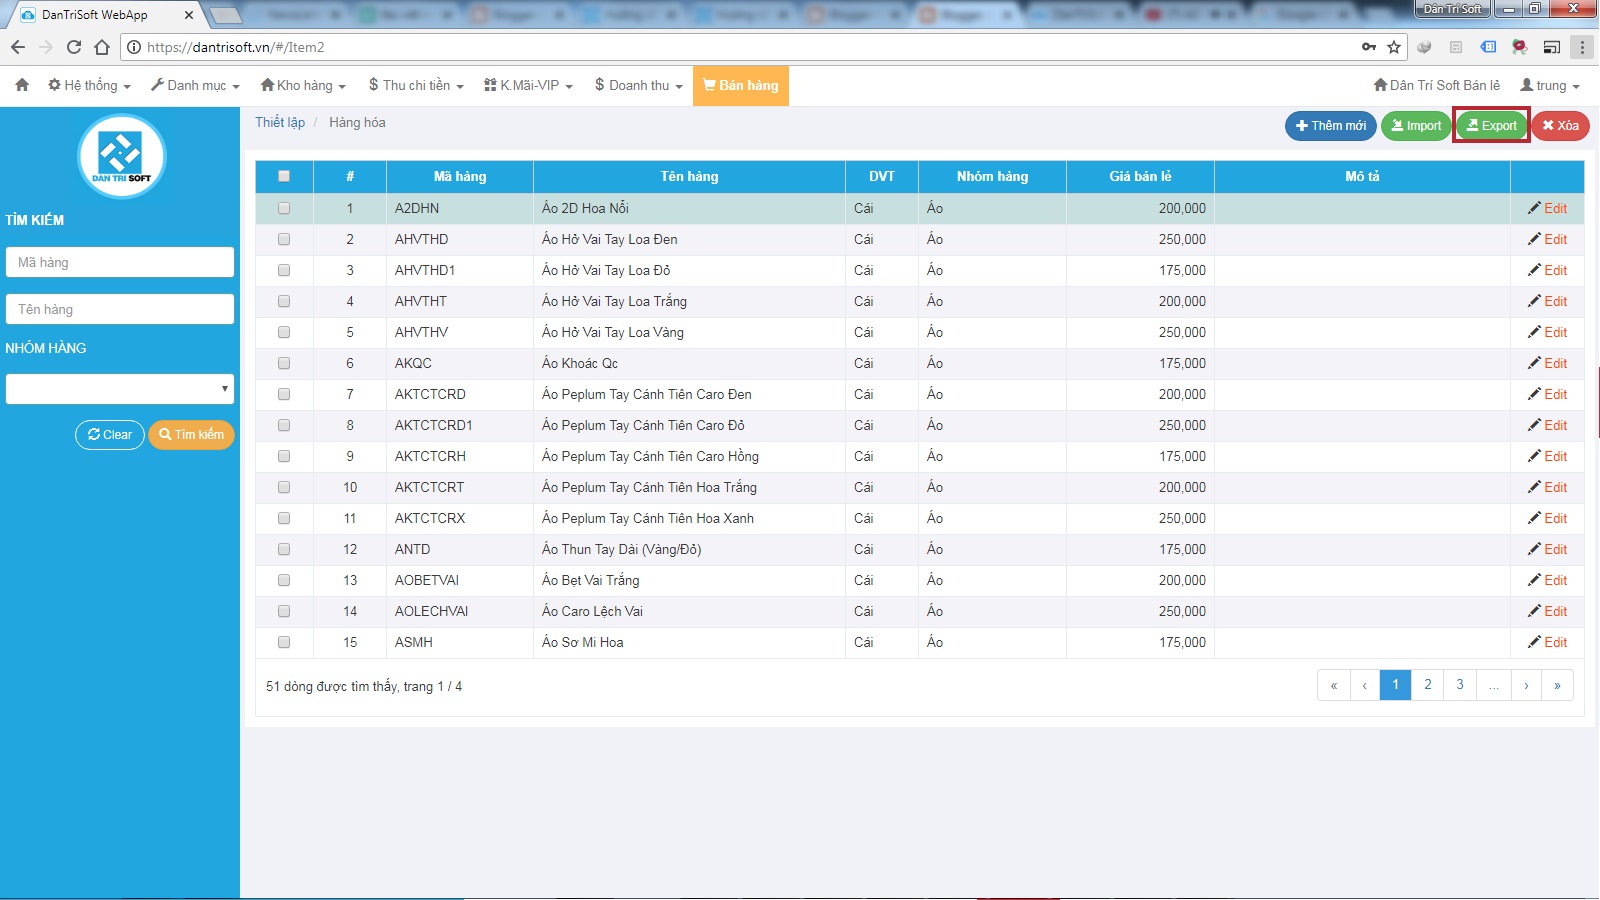This screenshot has width=1600, height=900.
Task: Click the Thêm mới button
Action: (x=1330, y=125)
